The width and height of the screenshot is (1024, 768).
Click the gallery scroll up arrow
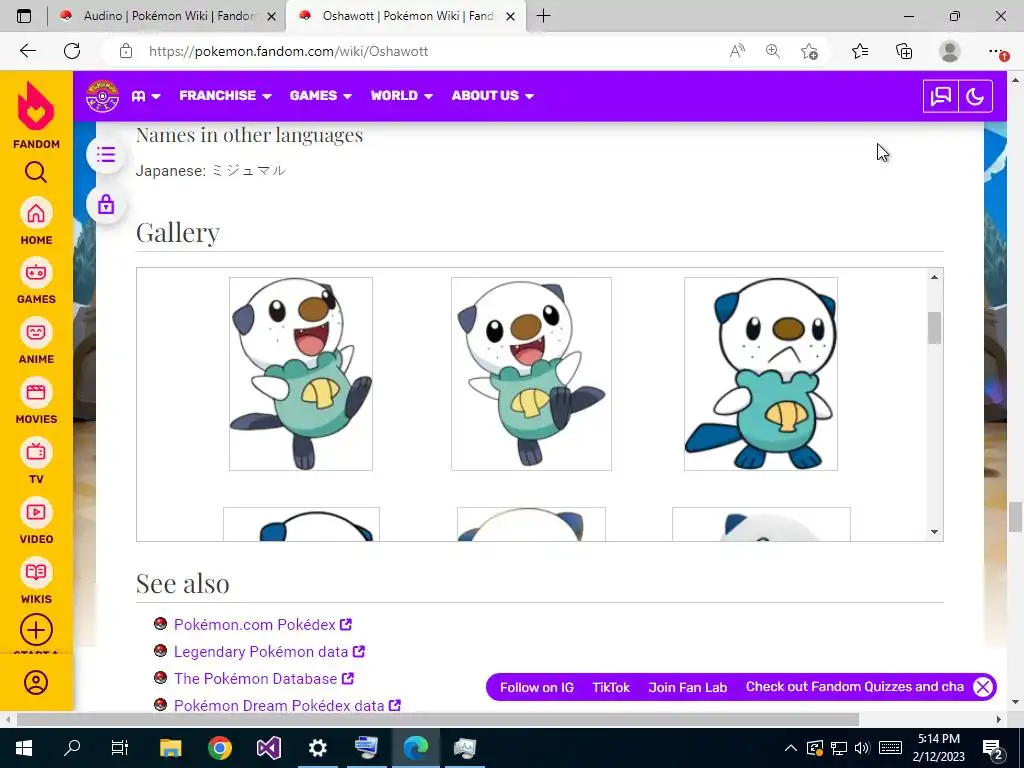[x=935, y=277]
